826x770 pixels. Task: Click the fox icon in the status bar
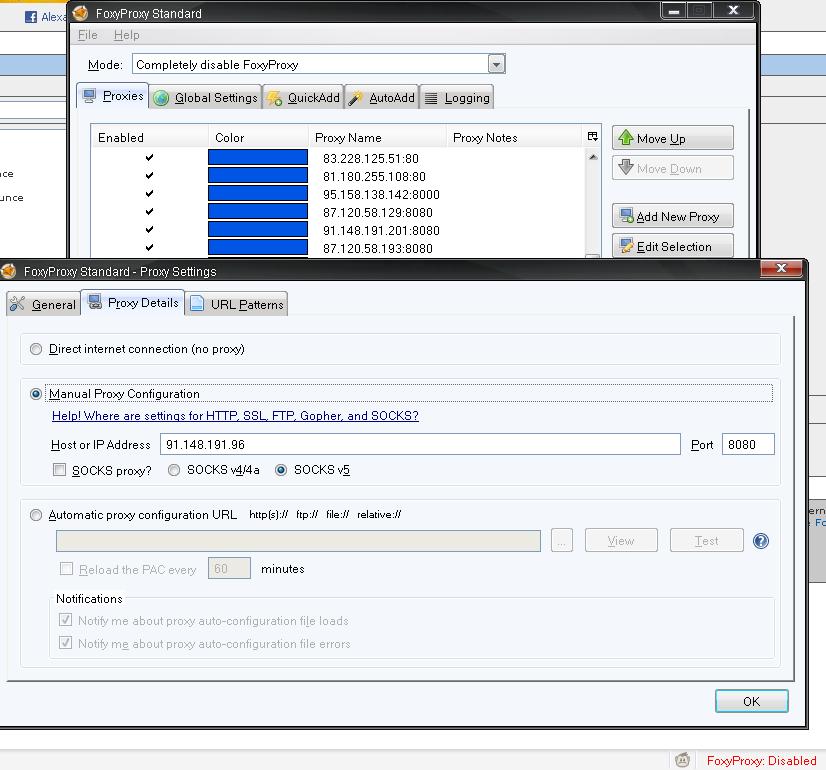(x=683, y=760)
